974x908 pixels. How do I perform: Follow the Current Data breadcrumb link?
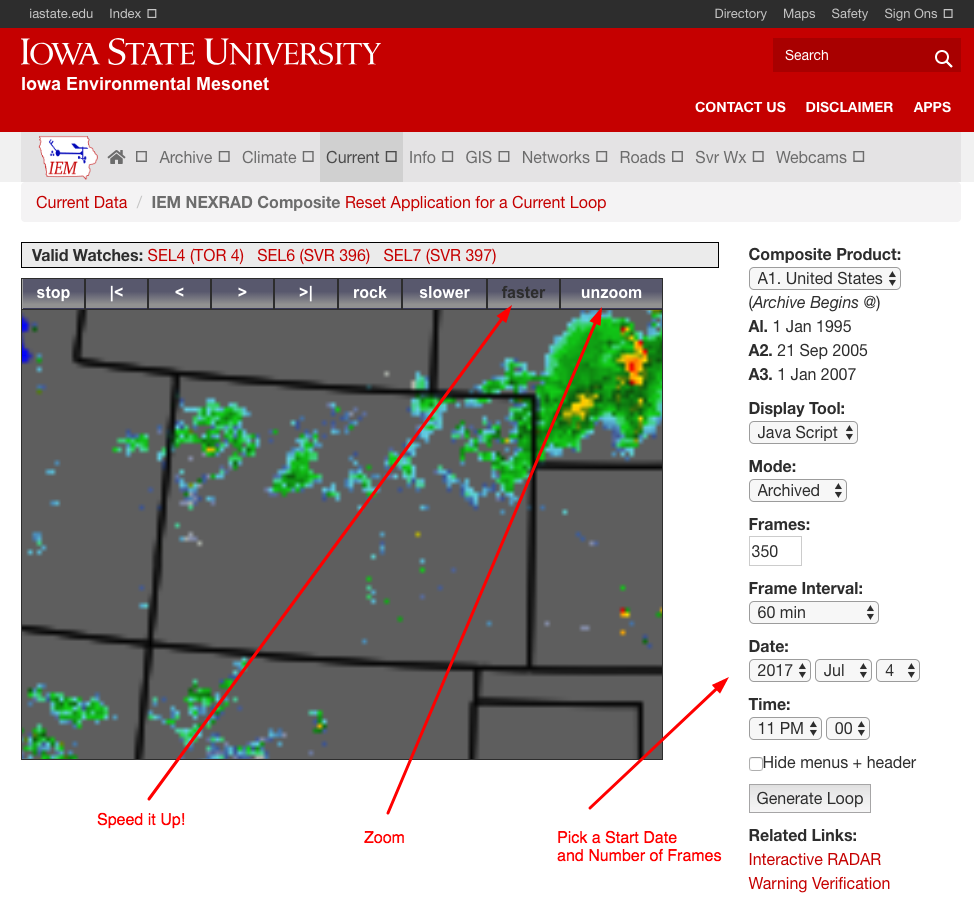pyautogui.click(x=81, y=202)
